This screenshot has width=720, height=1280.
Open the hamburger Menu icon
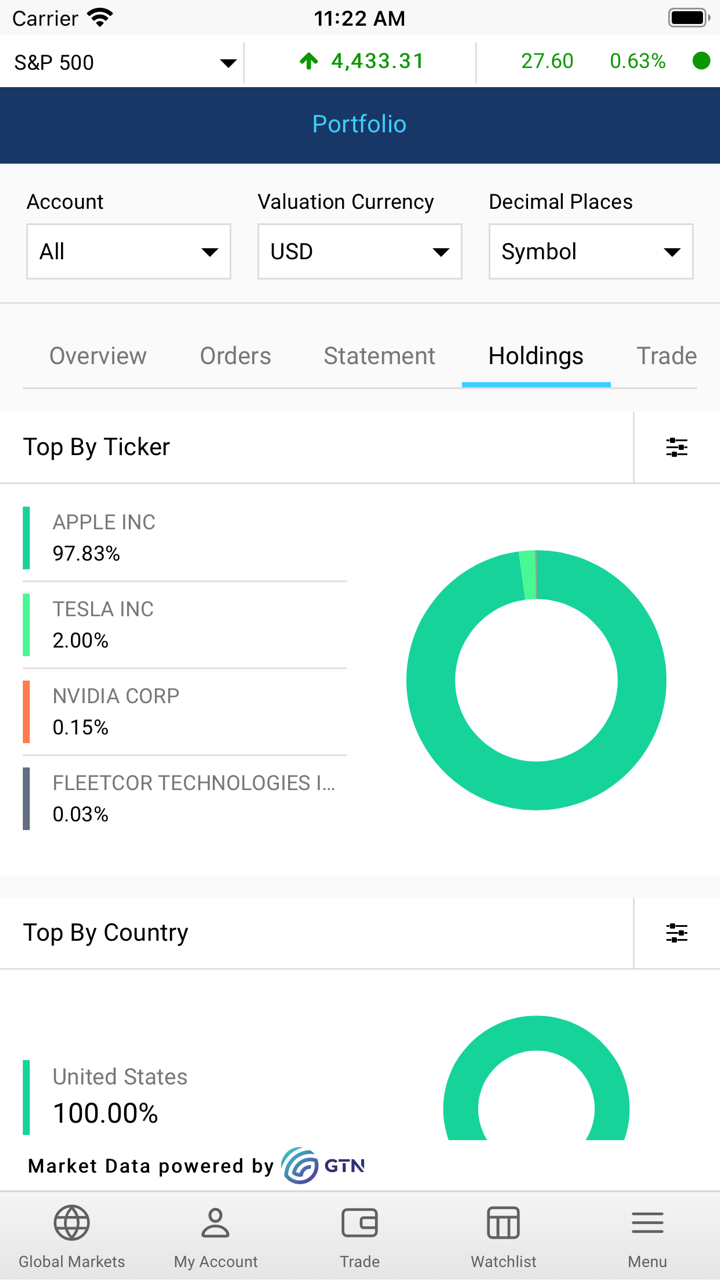pos(647,1223)
